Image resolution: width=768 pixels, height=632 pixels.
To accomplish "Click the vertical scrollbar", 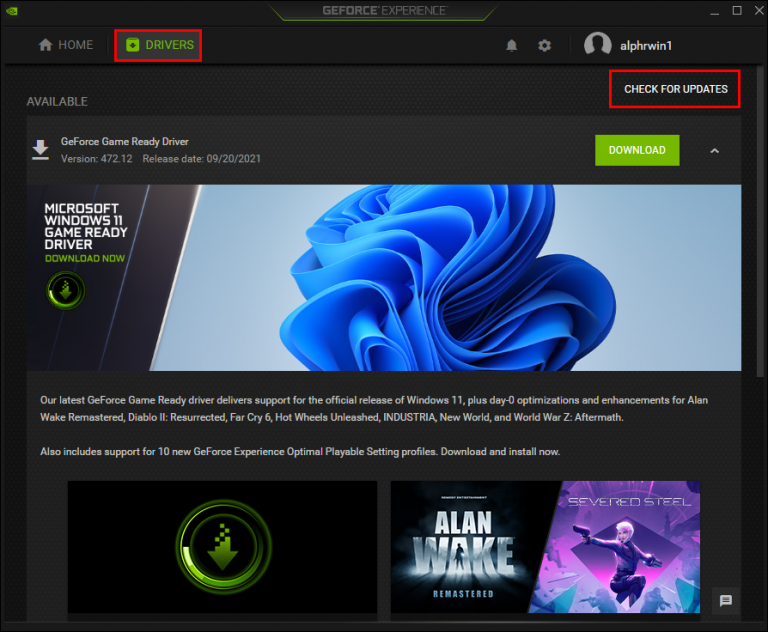I will [760, 221].
